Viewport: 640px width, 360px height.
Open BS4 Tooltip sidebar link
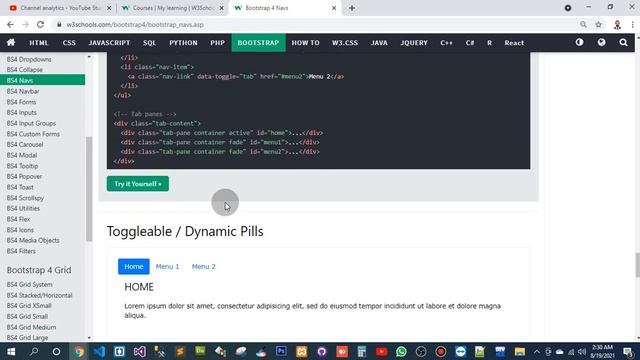(x=22, y=166)
